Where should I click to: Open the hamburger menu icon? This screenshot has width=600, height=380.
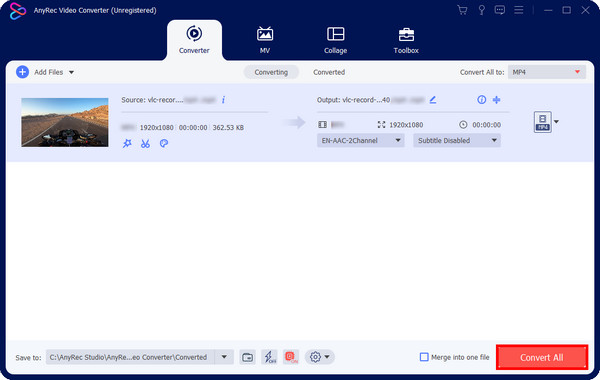pos(518,10)
